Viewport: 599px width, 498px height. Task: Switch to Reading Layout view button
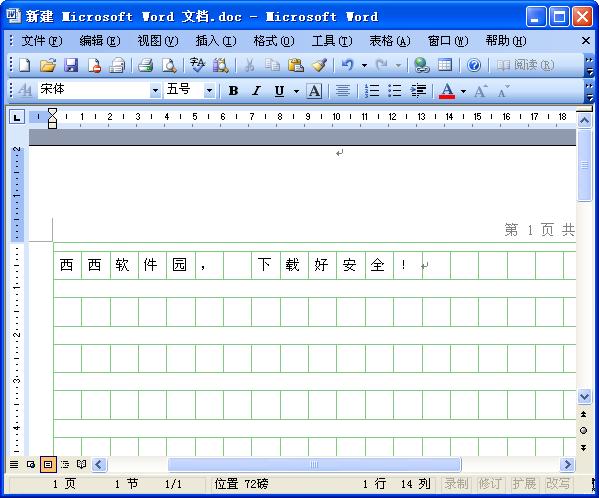[81, 464]
